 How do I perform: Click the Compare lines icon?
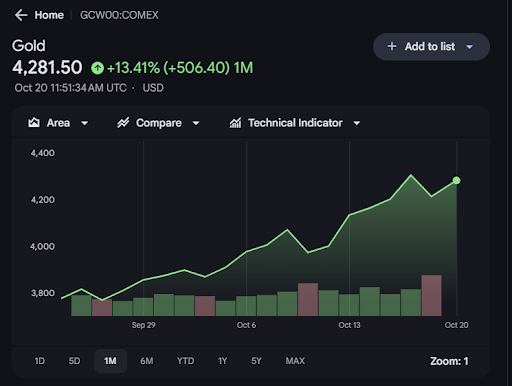point(123,123)
